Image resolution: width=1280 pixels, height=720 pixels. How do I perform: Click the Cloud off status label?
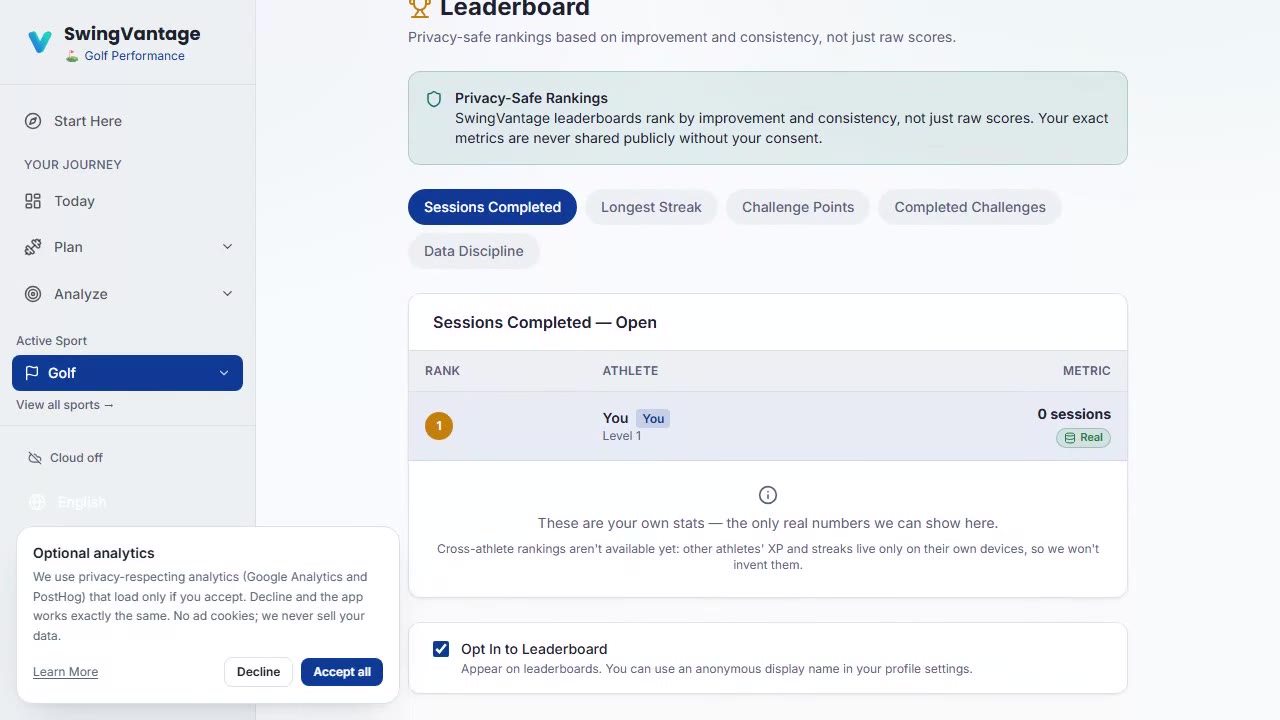tap(76, 458)
